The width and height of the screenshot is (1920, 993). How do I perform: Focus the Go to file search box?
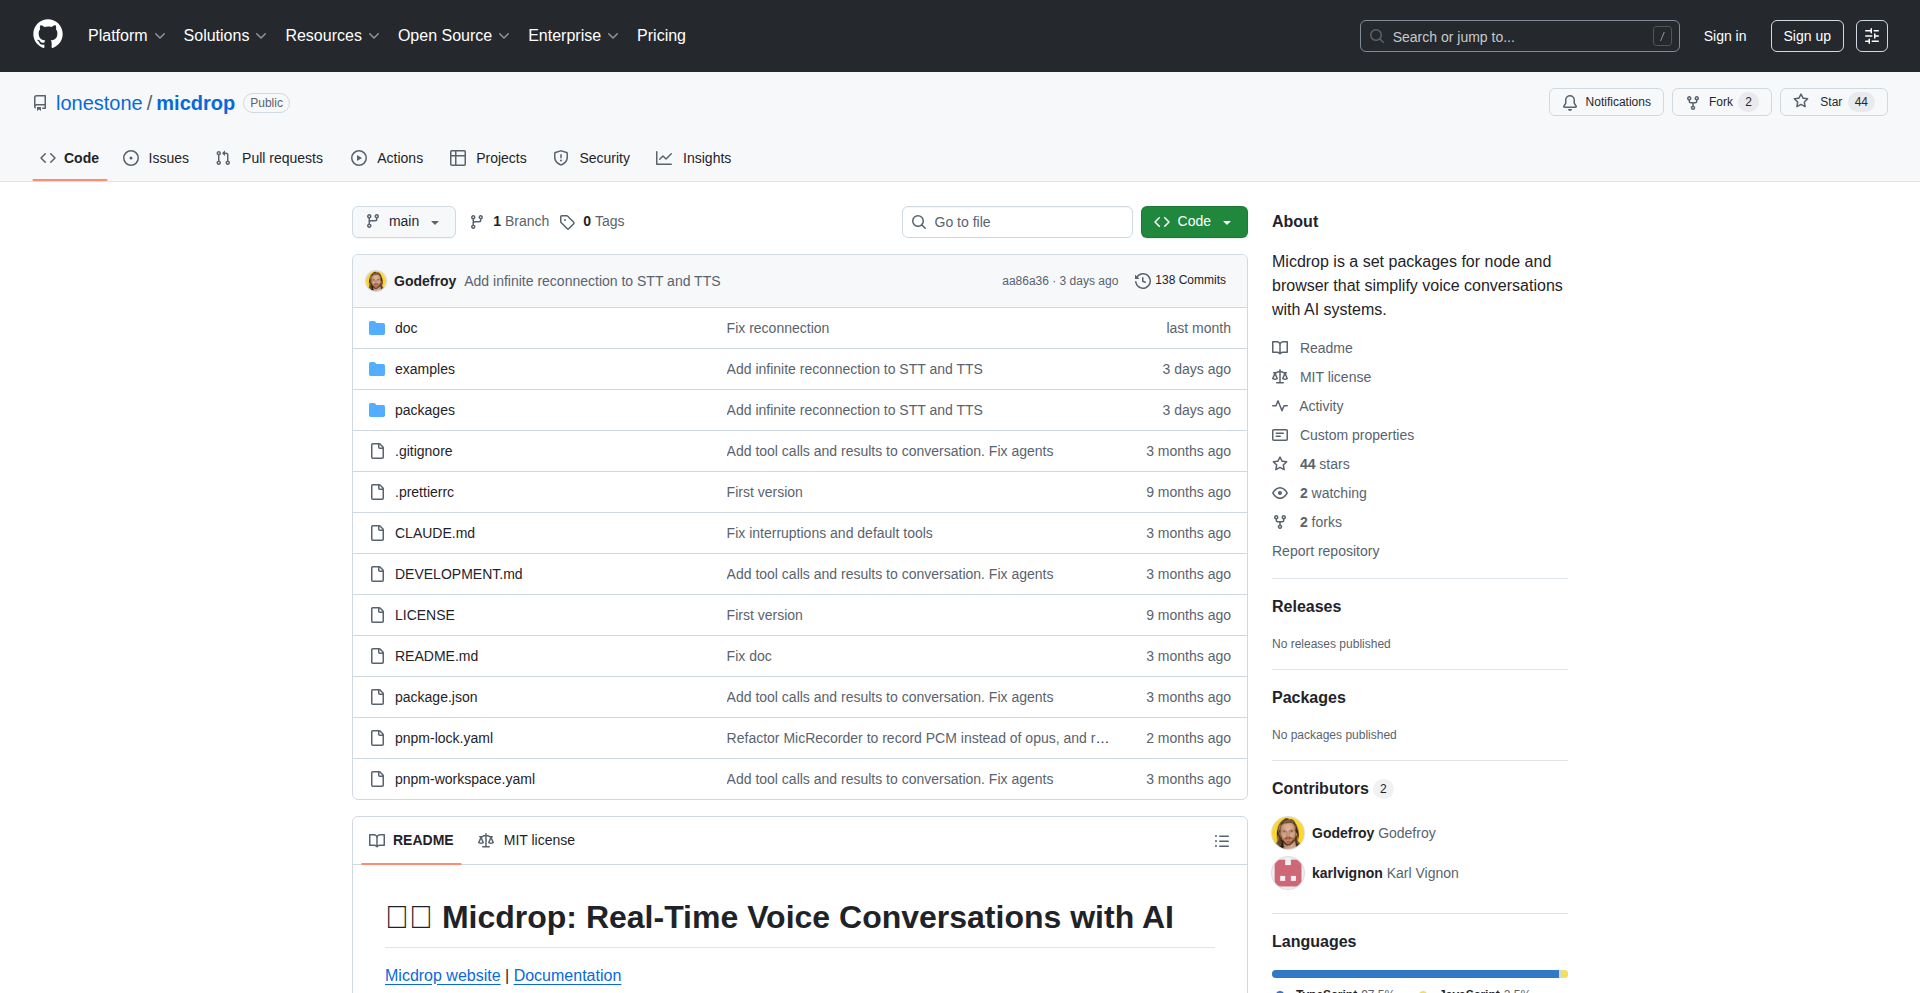pyautogui.click(x=1017, y=222)
